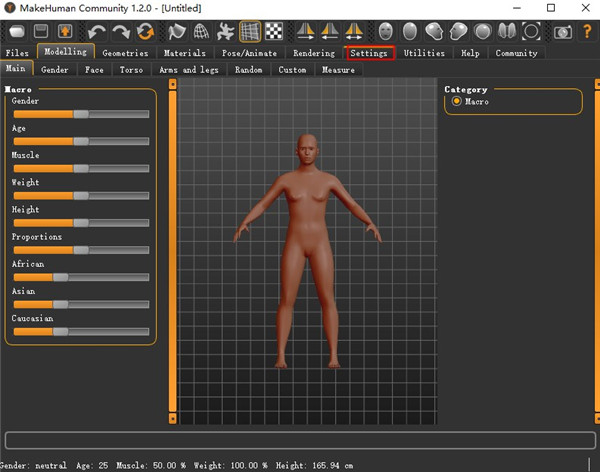Viewport: 600px width, 472px height.
Task: Click the Redo arrow icon
Action: click(x=121, y=32)
